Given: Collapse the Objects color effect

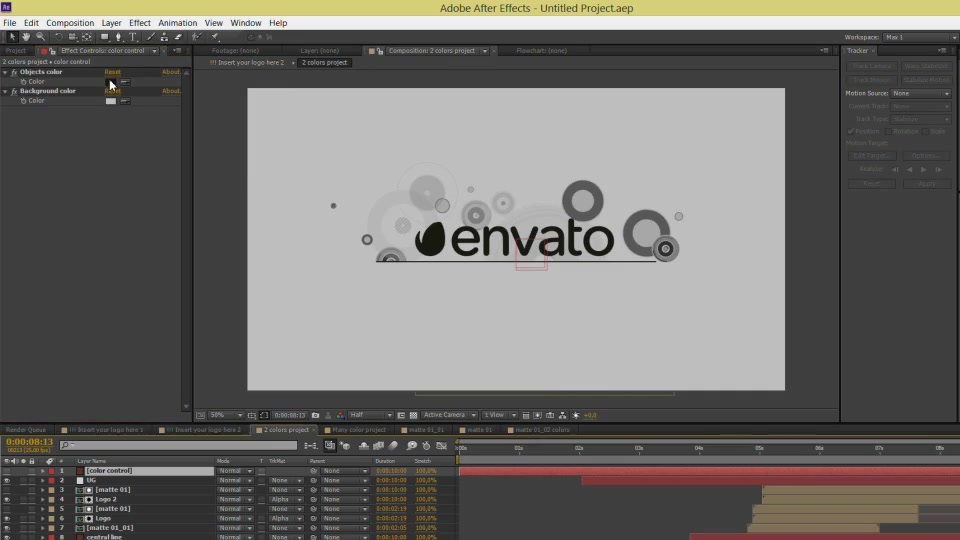Looking at the screenshot, I should point(5,72).
